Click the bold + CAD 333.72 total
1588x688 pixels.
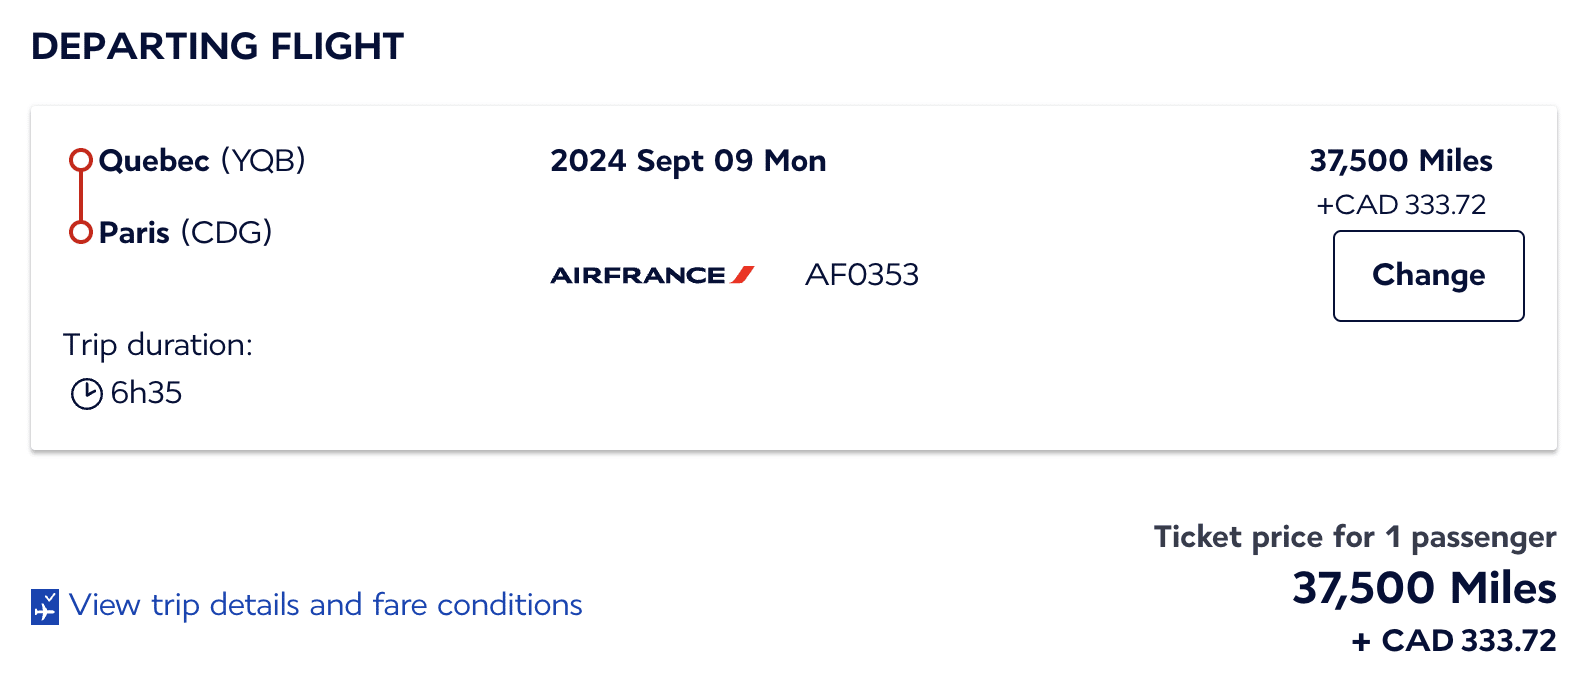(x=1454, y=641)
